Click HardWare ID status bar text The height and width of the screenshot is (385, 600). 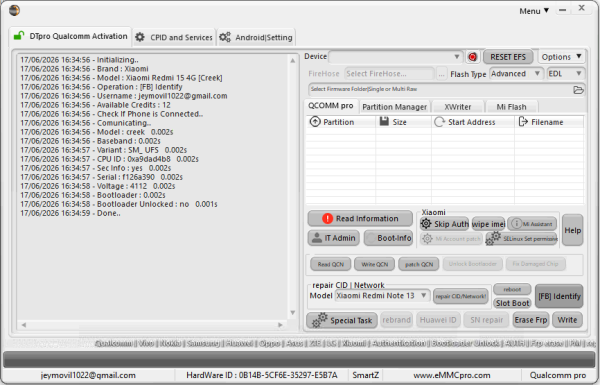pyautogui.click(x=262, y=375)
